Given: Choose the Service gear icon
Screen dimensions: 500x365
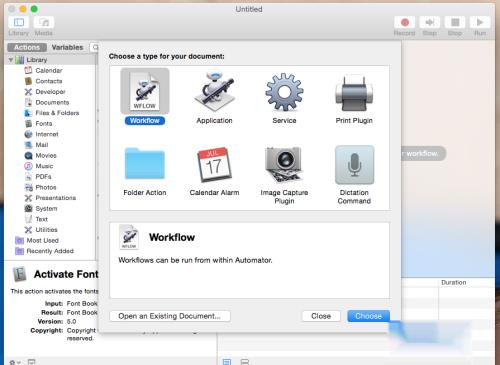Looking at the screenshot, I should click(x=284, y=92).
